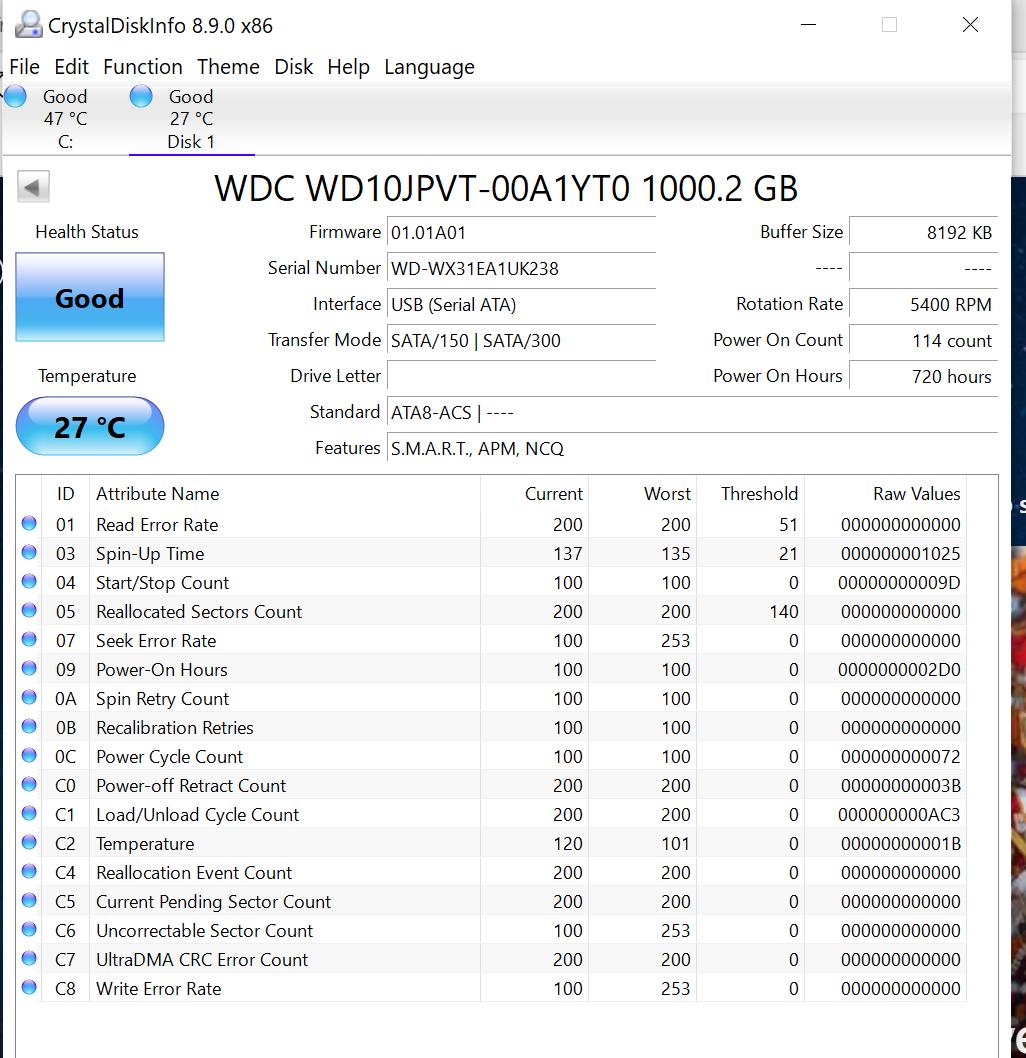Click status orb for Uncorrectable Sector Count row
The height and width of the screenshot is (1058, 1026).
click(29, 930)
